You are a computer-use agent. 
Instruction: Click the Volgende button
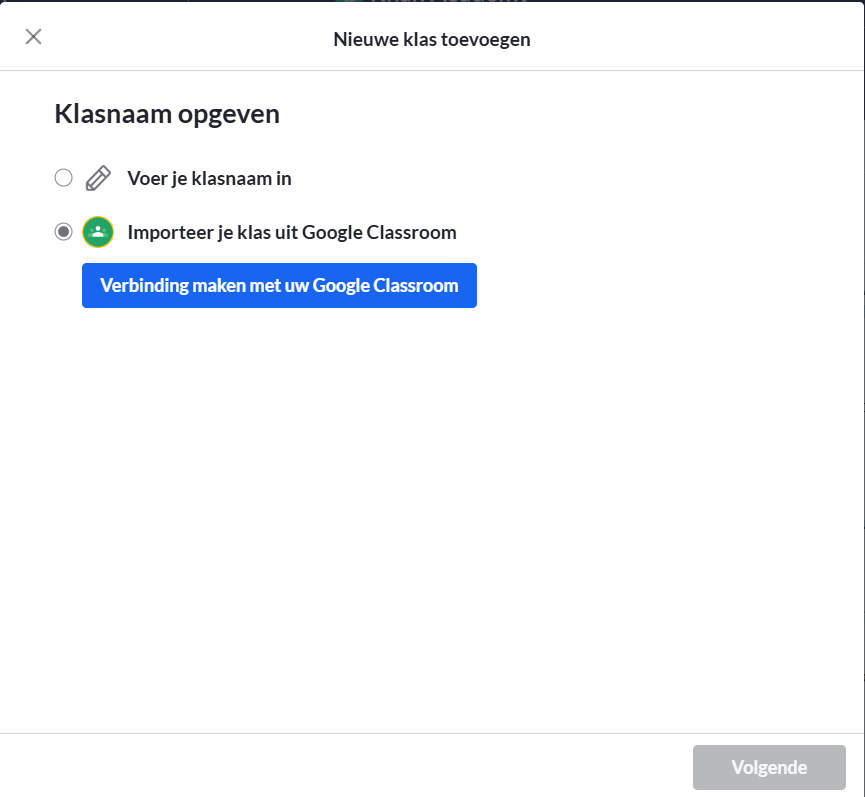(x=769, y=767)
